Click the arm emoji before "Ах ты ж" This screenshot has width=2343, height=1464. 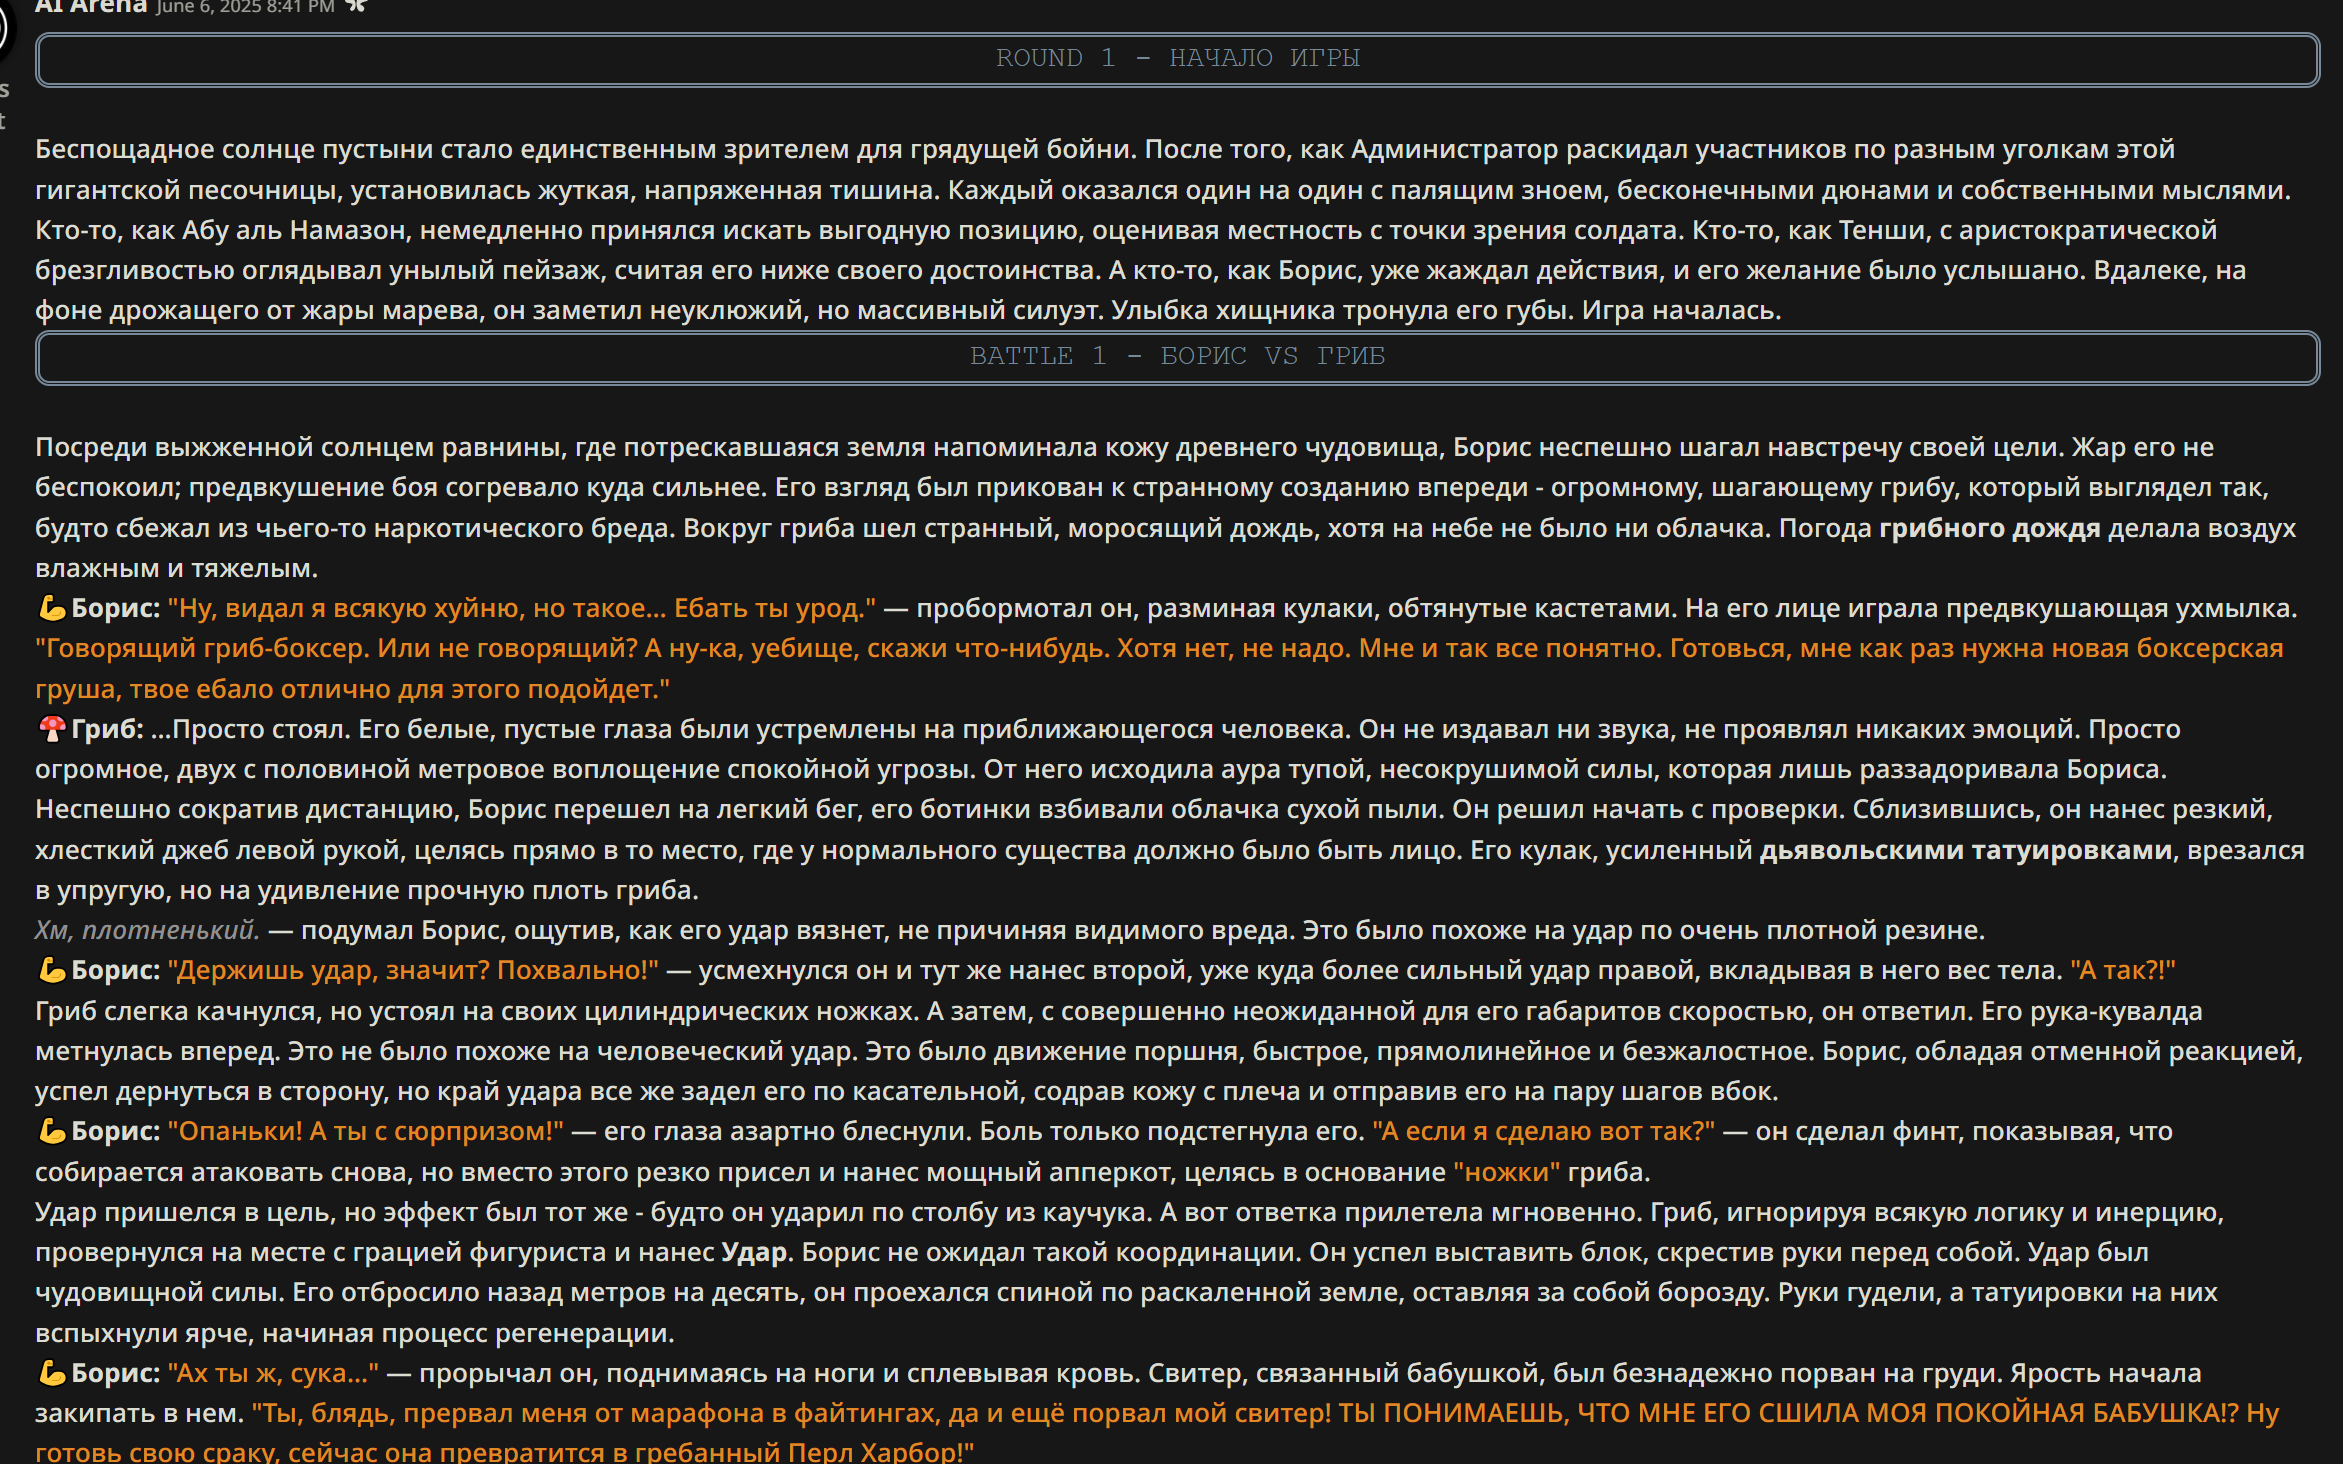tap(52, 1373)
